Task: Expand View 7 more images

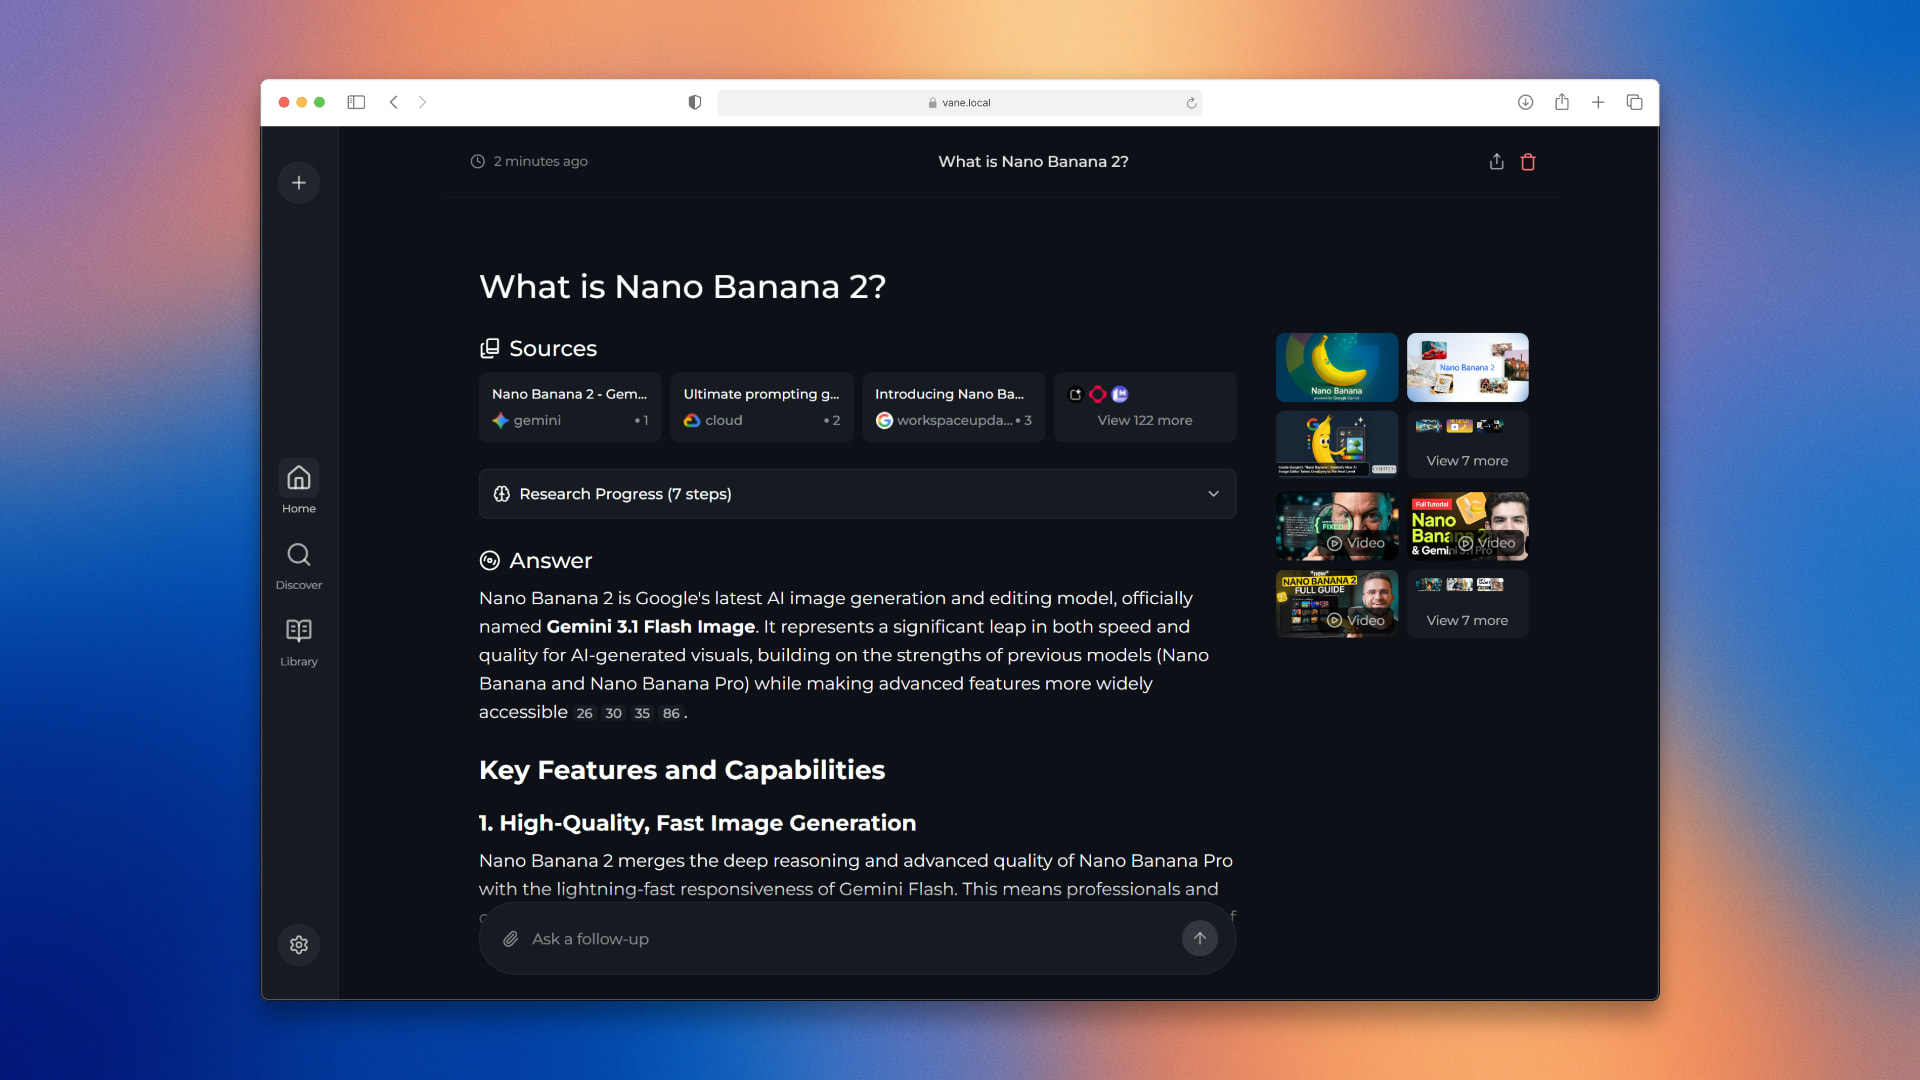Action: click(x=1466, y=445)
